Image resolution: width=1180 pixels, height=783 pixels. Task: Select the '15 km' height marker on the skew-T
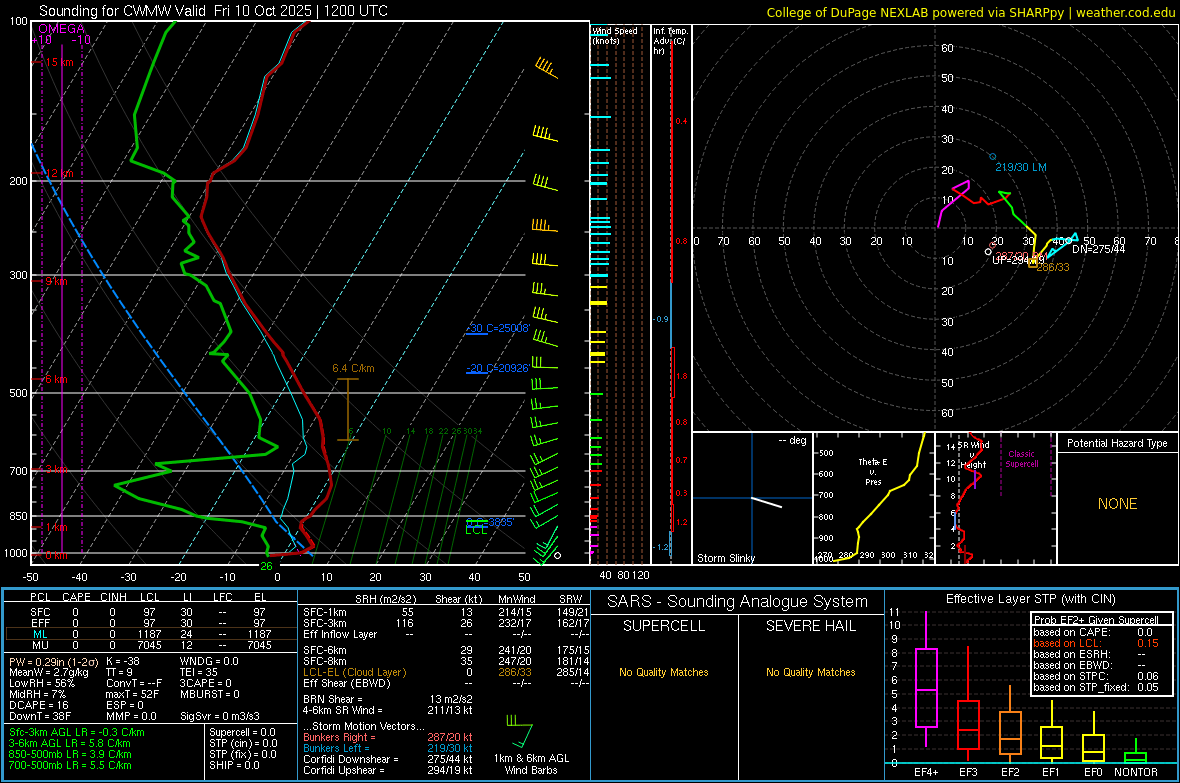pos(59,62)
